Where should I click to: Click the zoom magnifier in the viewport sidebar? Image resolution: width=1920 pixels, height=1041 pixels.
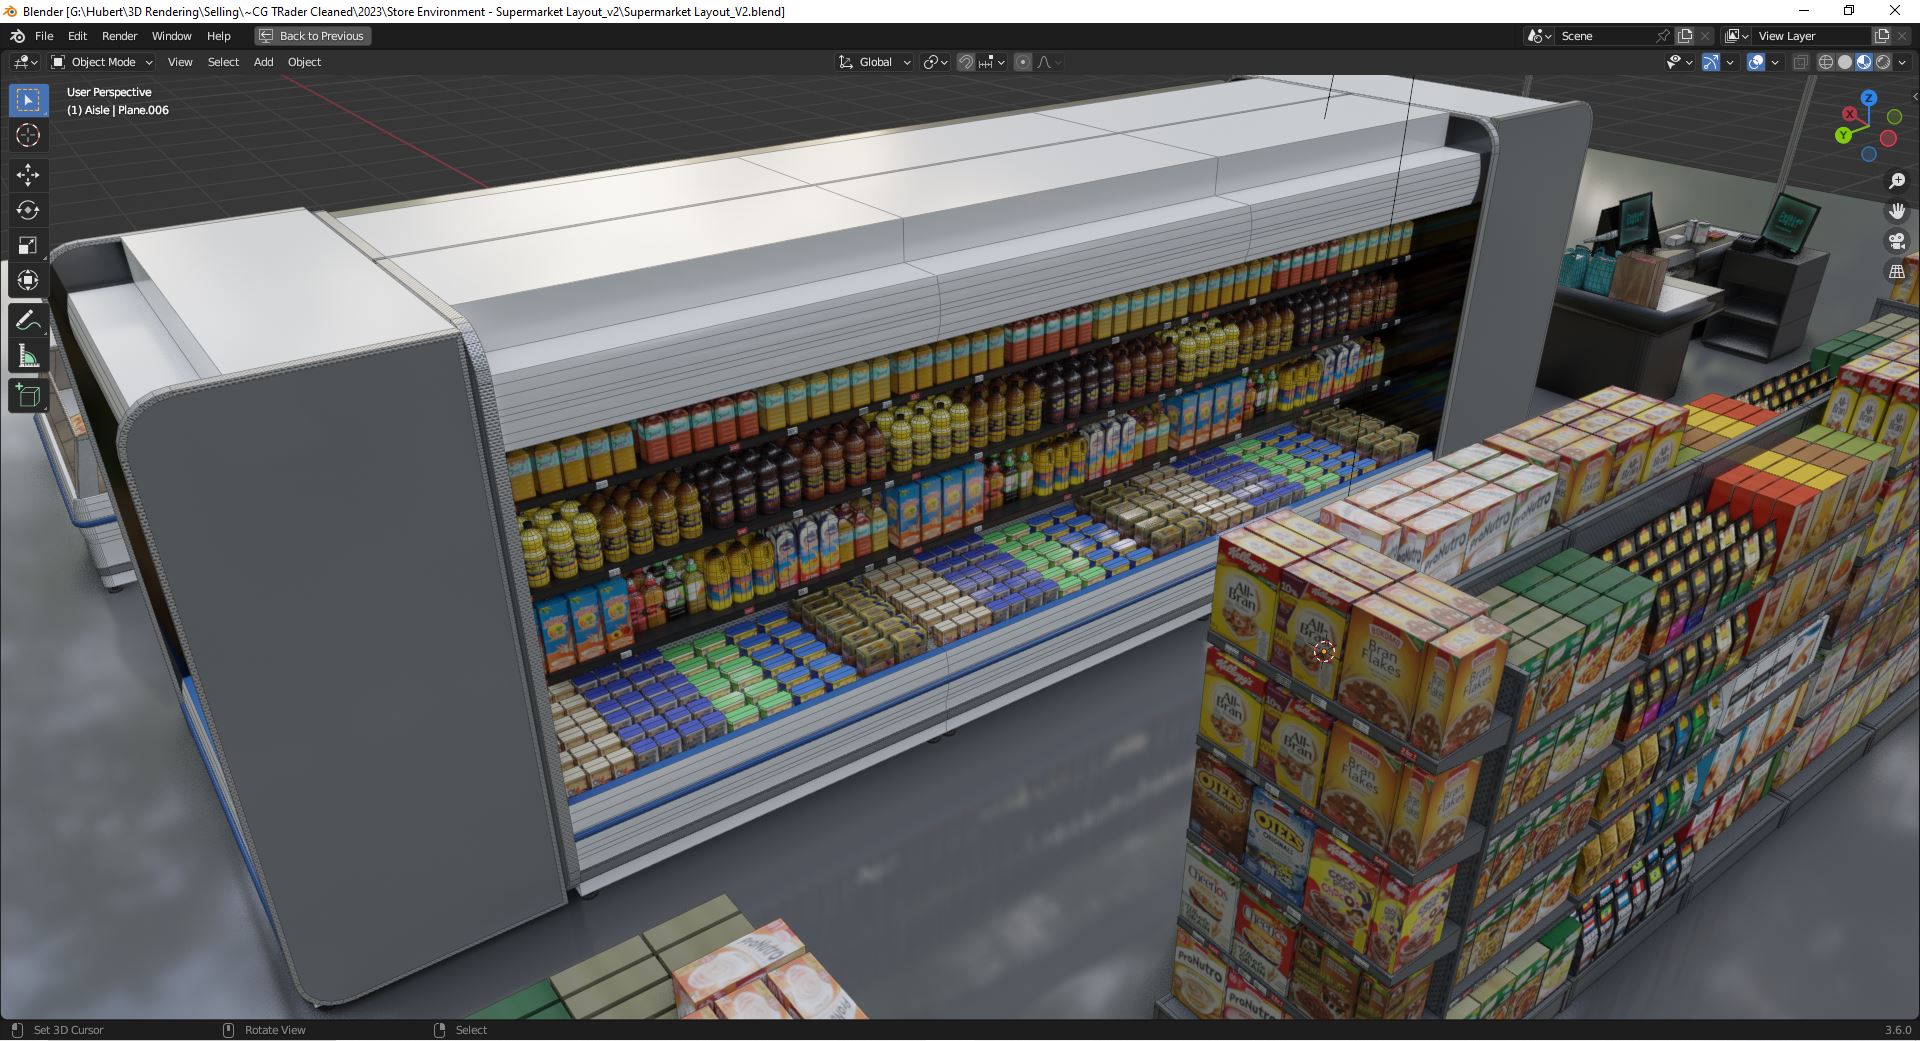(1896, 181)
